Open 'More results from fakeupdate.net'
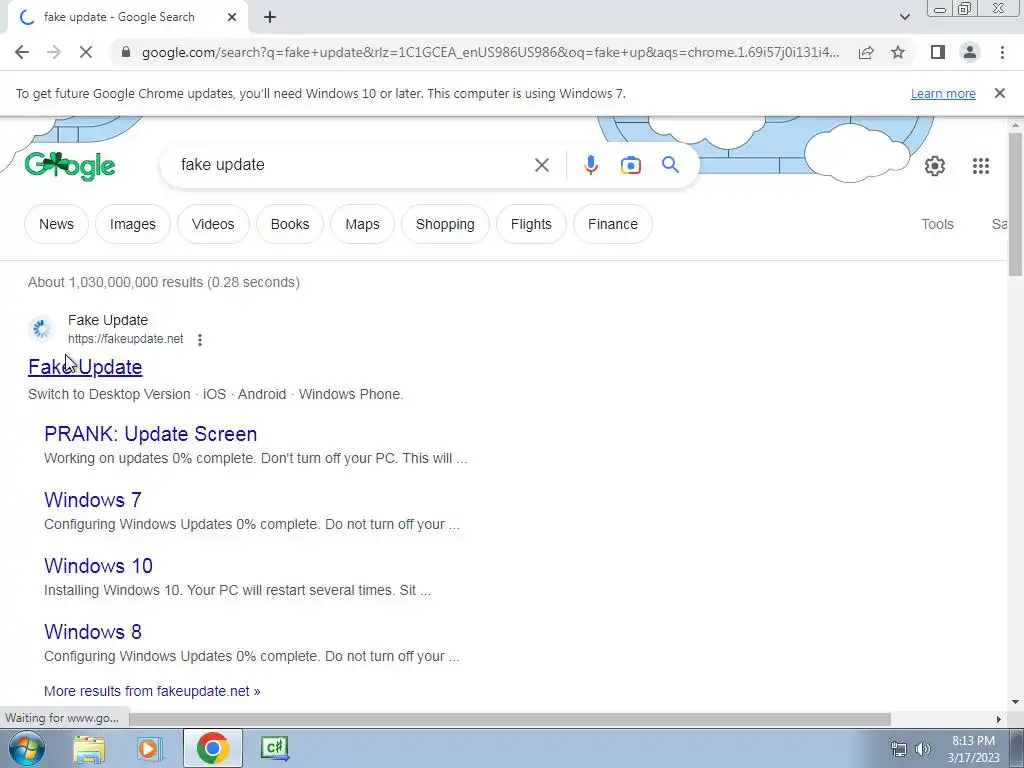 coord(152,691)
